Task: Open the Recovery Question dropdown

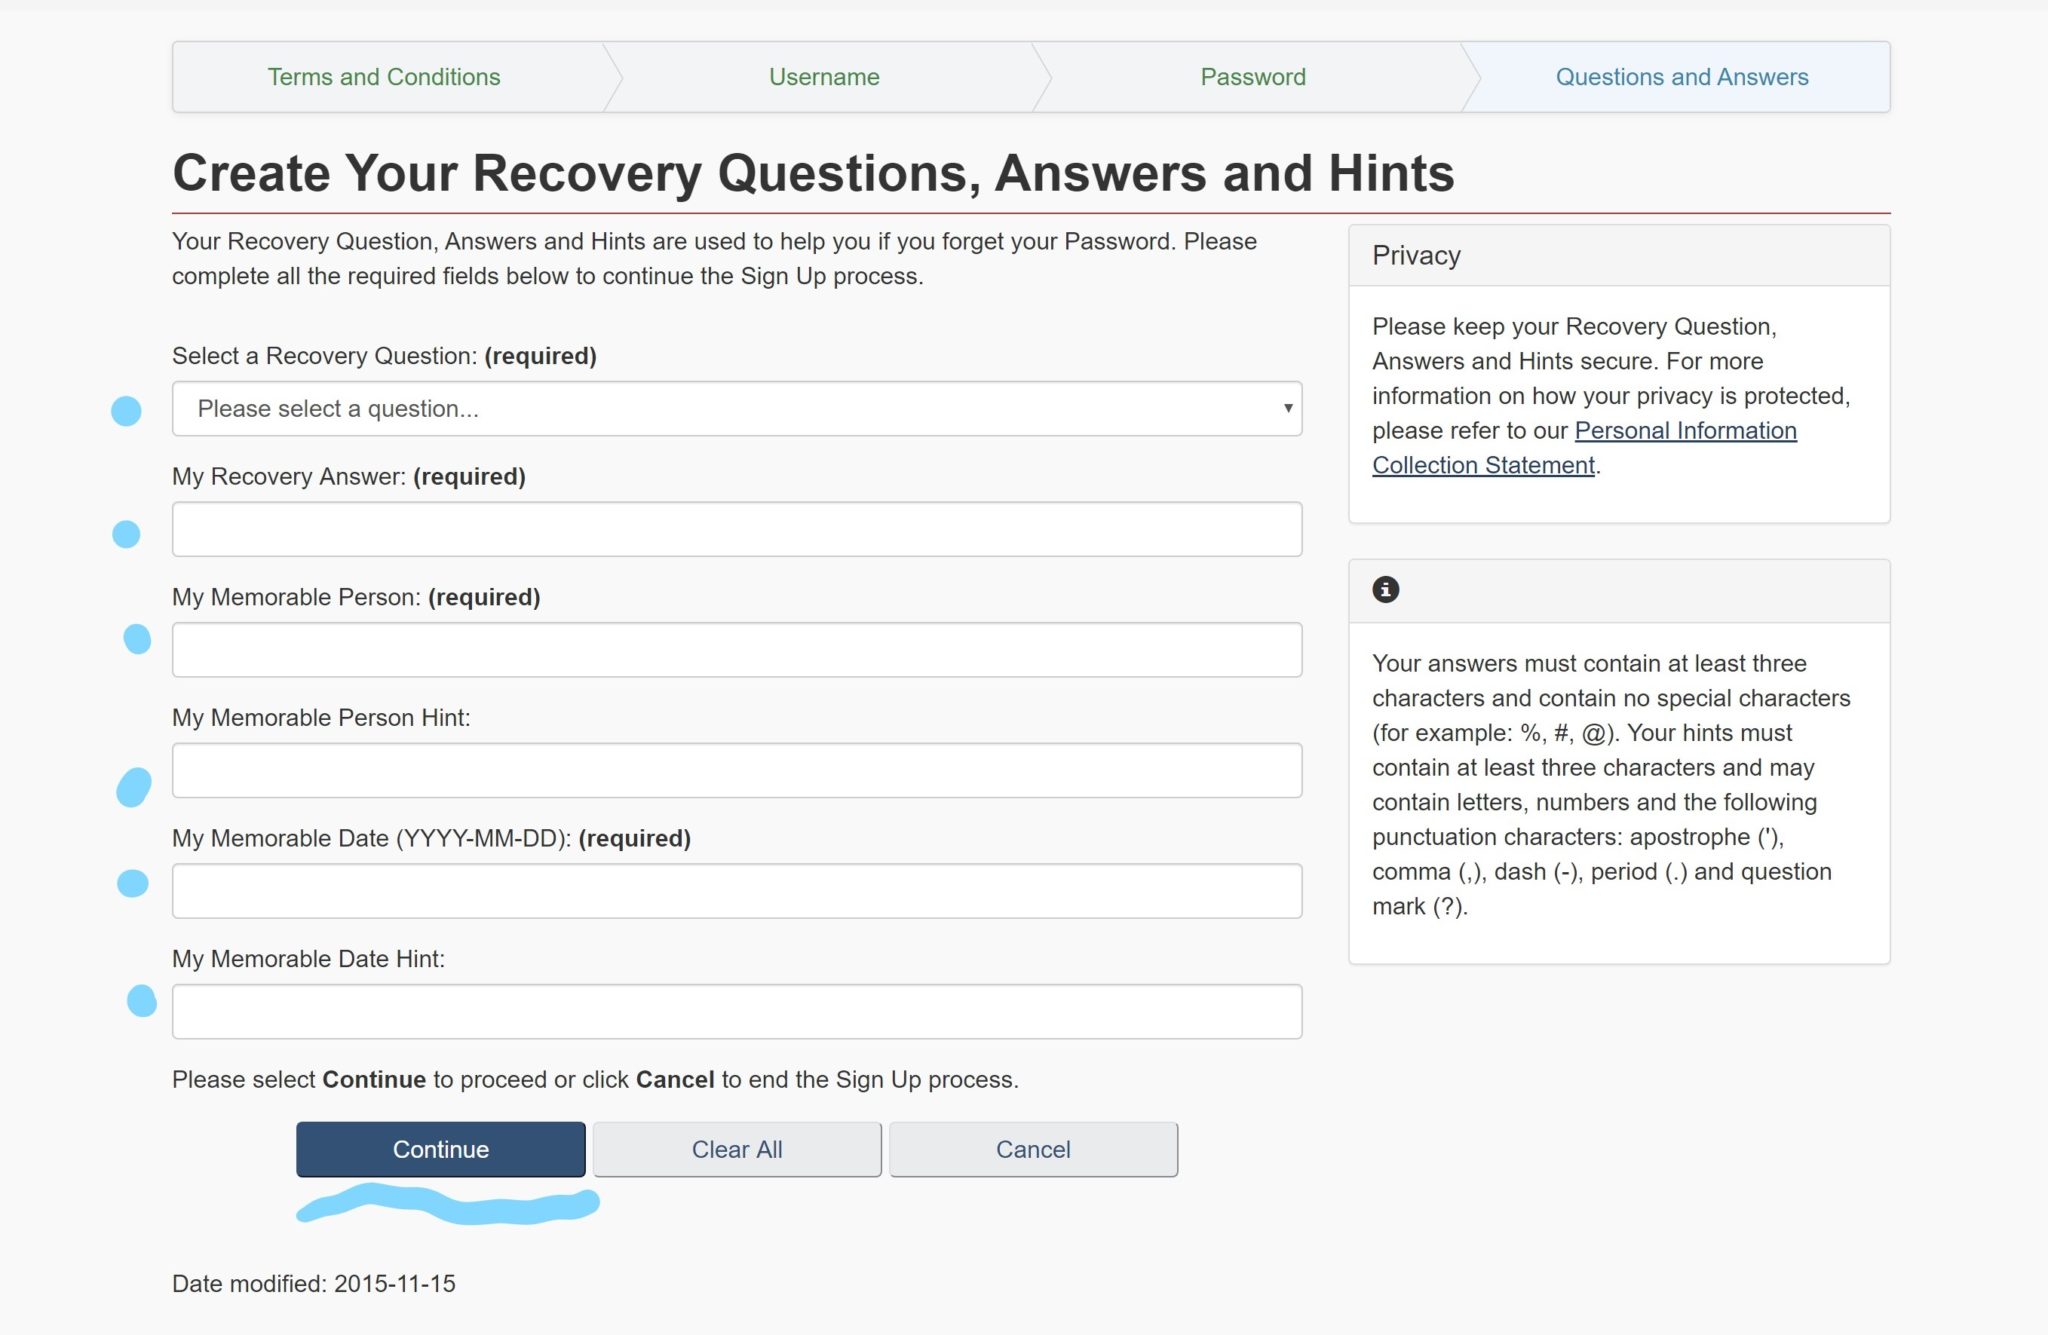Action: pos(736,409)
